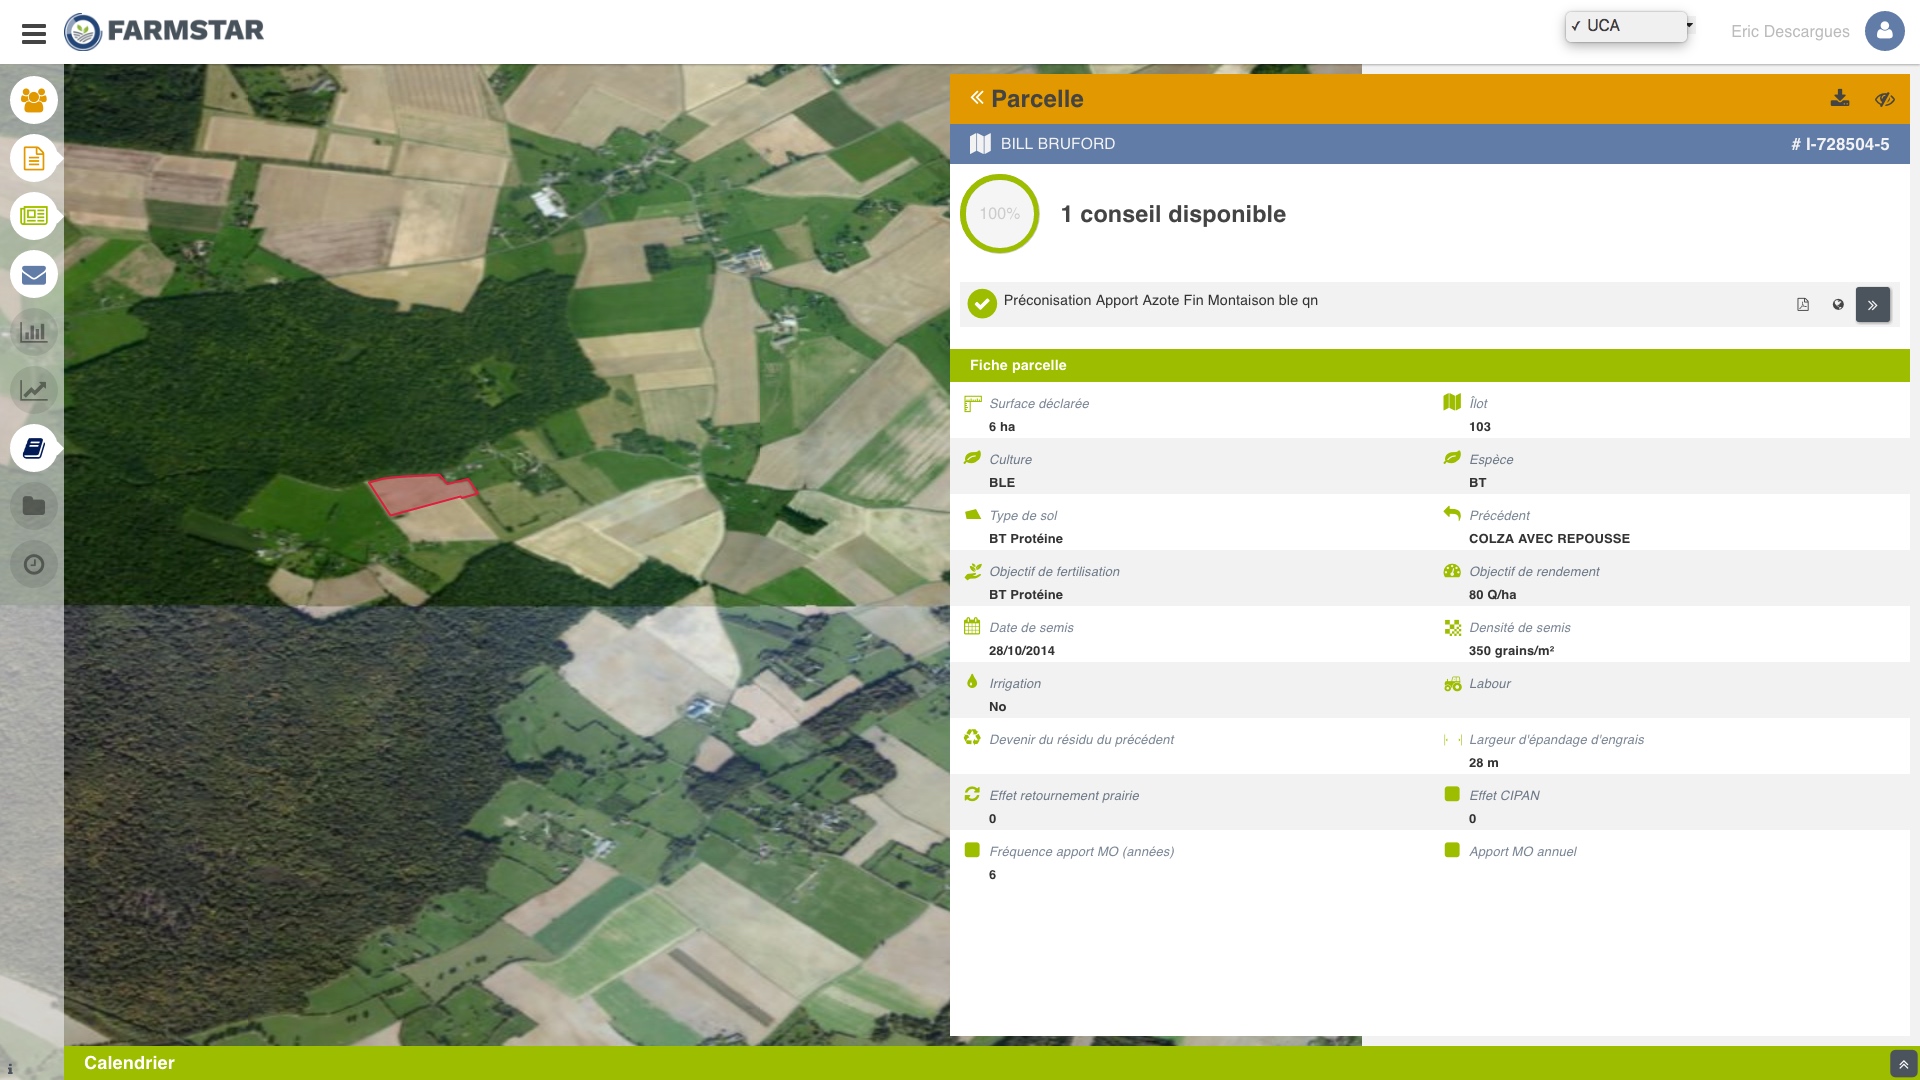Download the Parcelle sheet
This screenshot has height=1080, width=1920.
click(x=1839, y=98)
